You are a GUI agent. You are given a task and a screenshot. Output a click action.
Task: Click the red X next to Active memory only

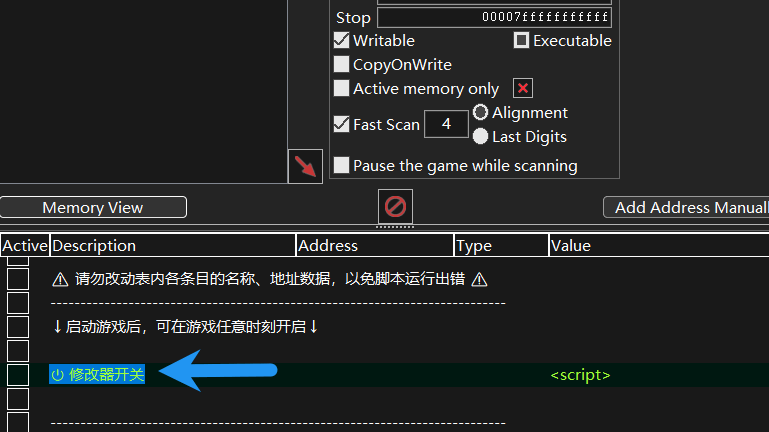point(523,88)
